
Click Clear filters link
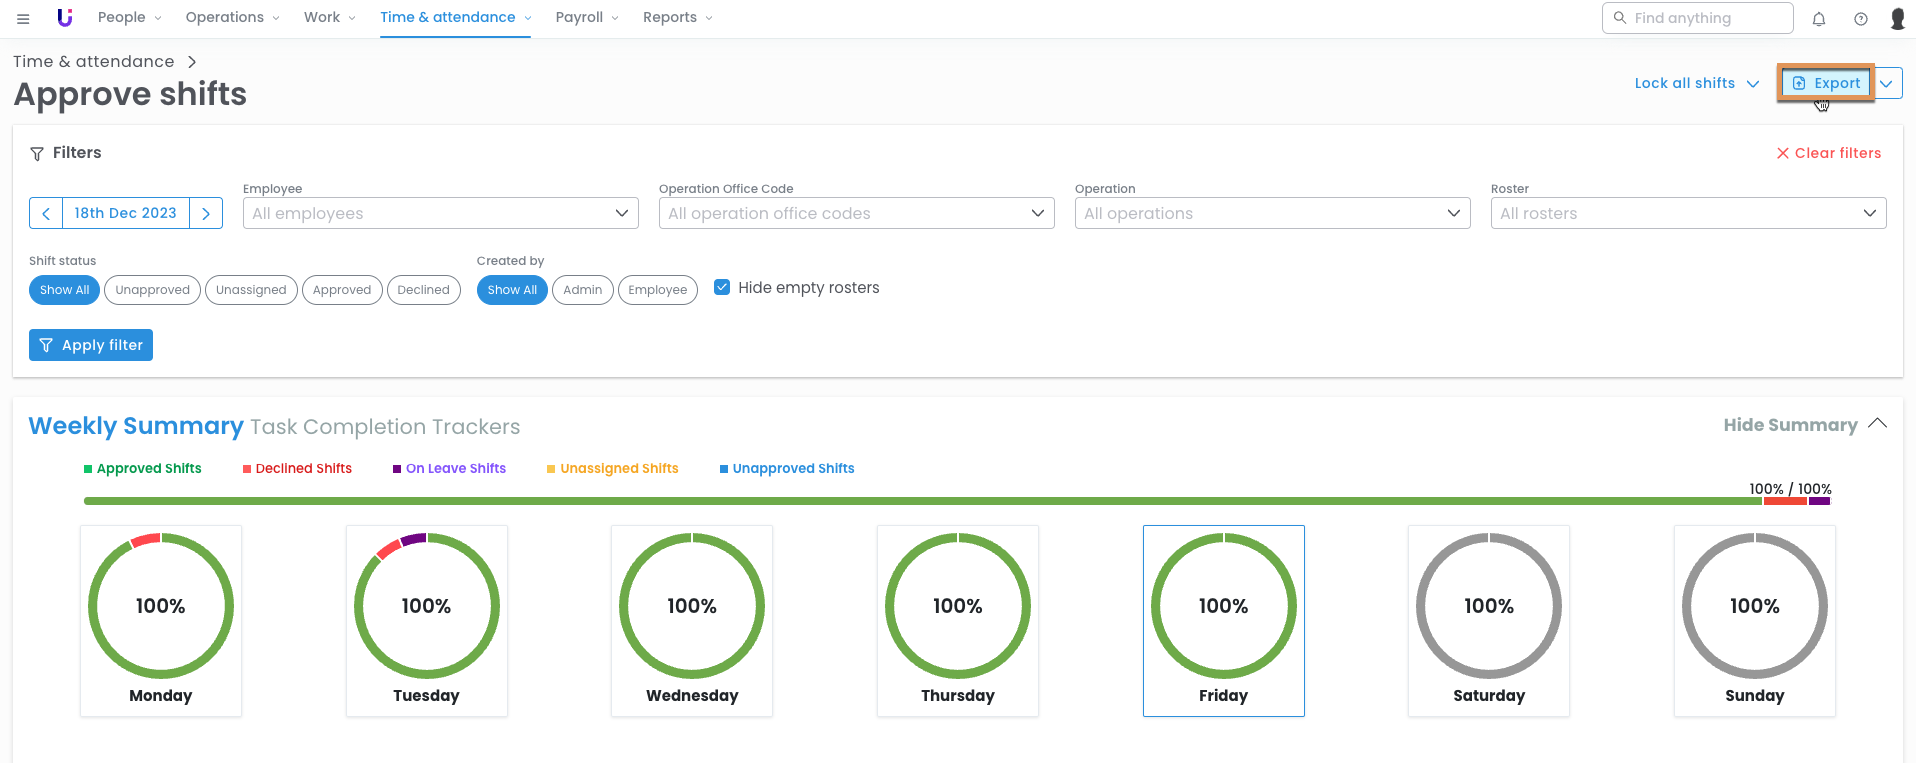coord(1828,153)
